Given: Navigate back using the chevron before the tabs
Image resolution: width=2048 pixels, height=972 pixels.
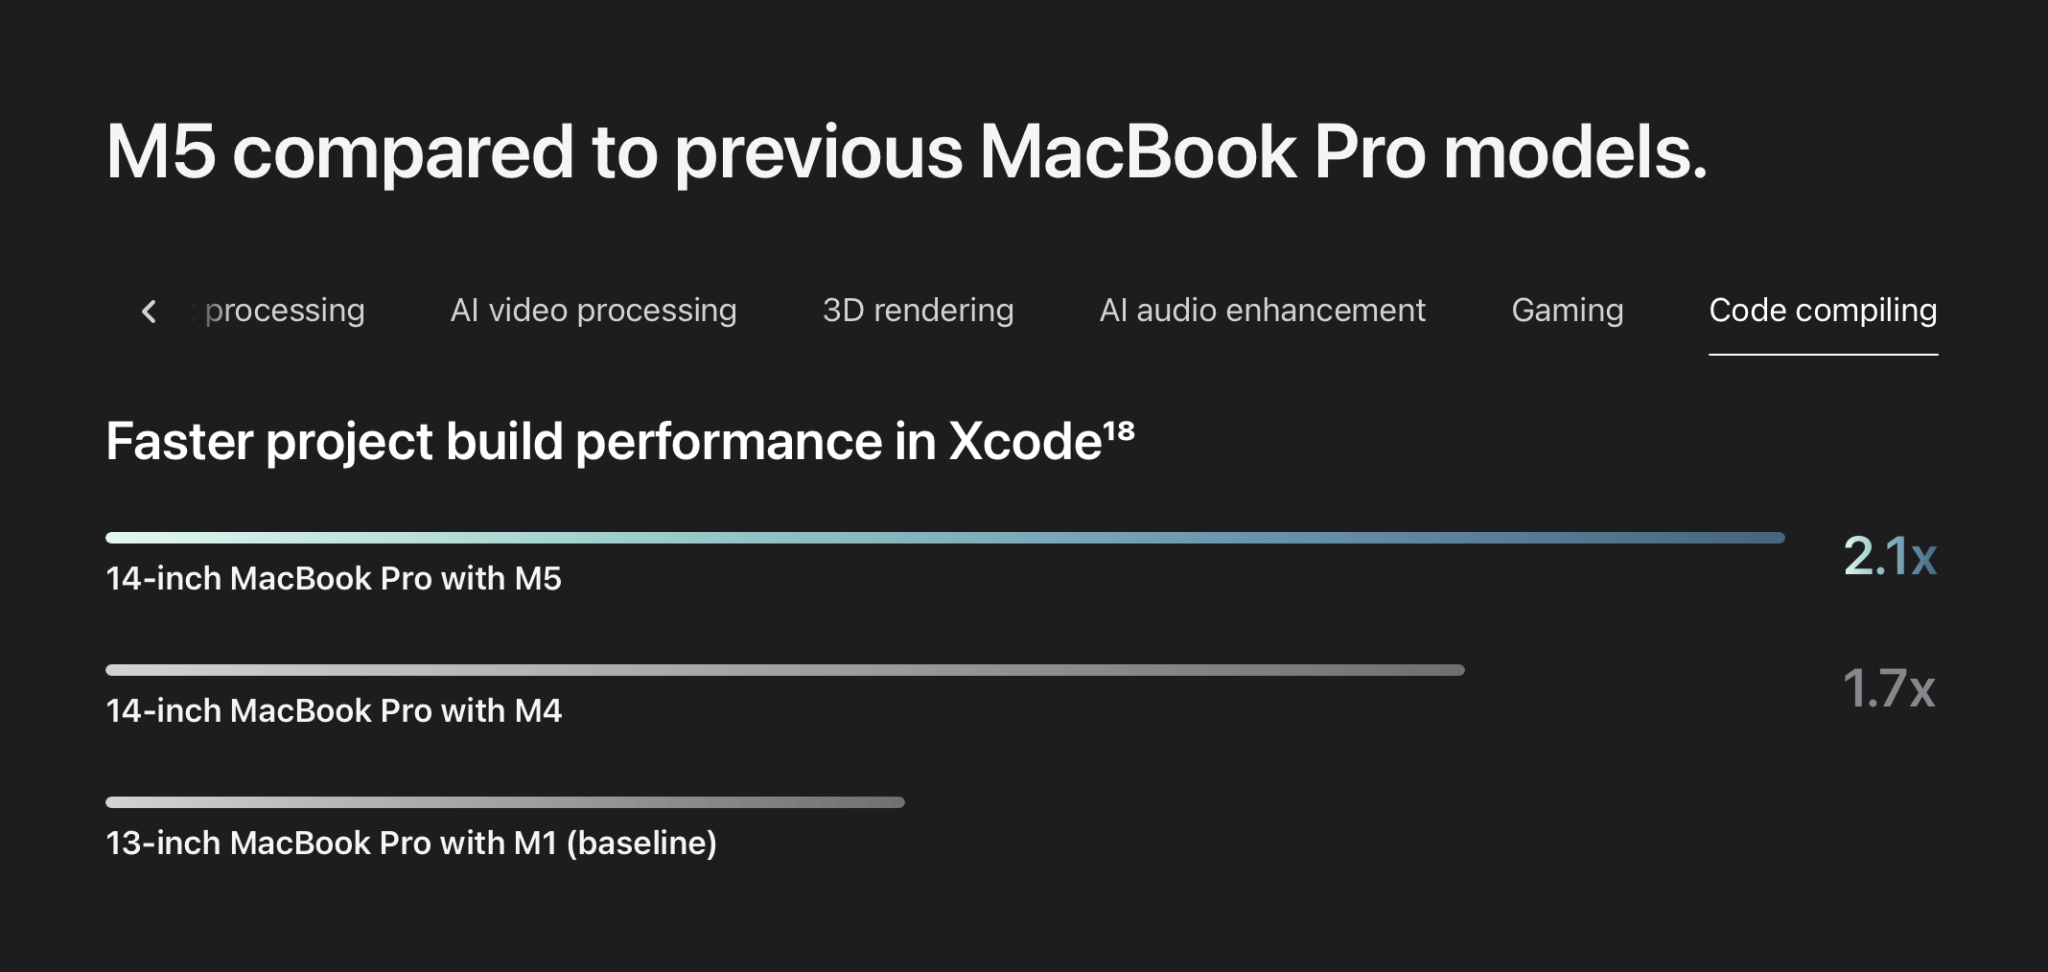Looking at the screenshot, I should [148, 312].
